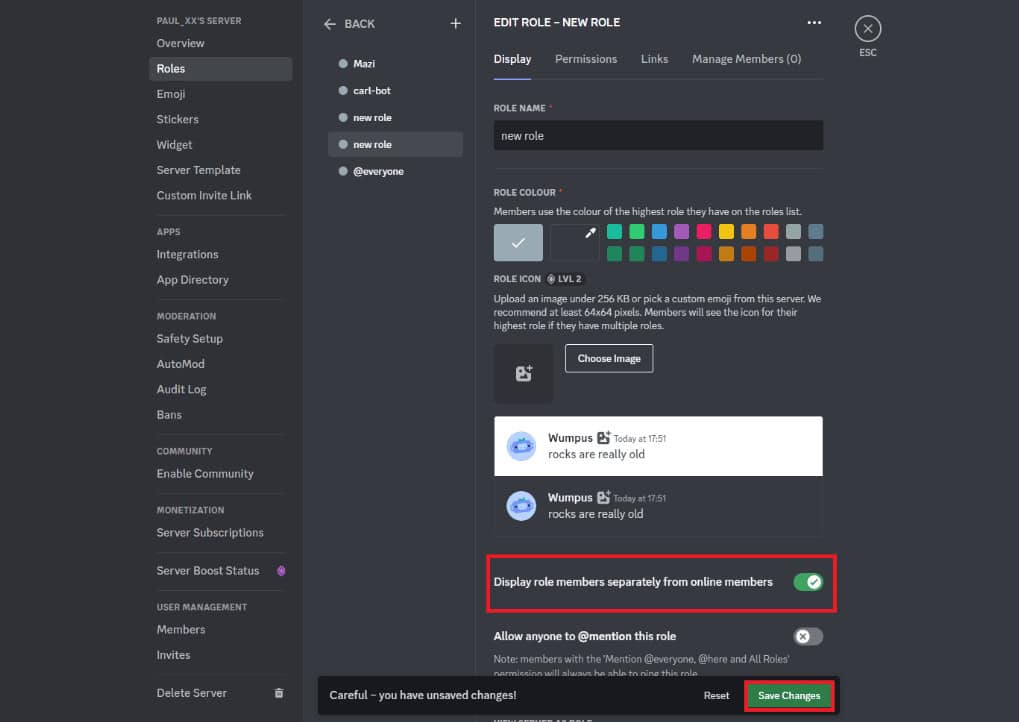Toggle display role members separately switch

808,582
